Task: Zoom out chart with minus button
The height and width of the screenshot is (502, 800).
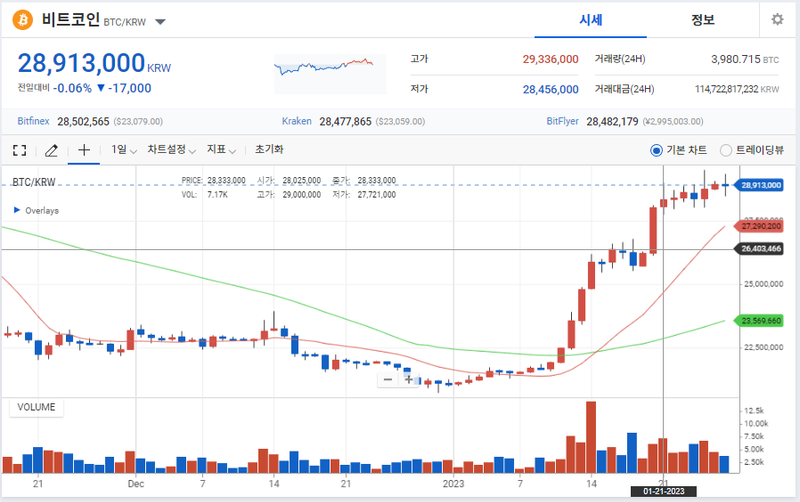Action: click(388, 380)
